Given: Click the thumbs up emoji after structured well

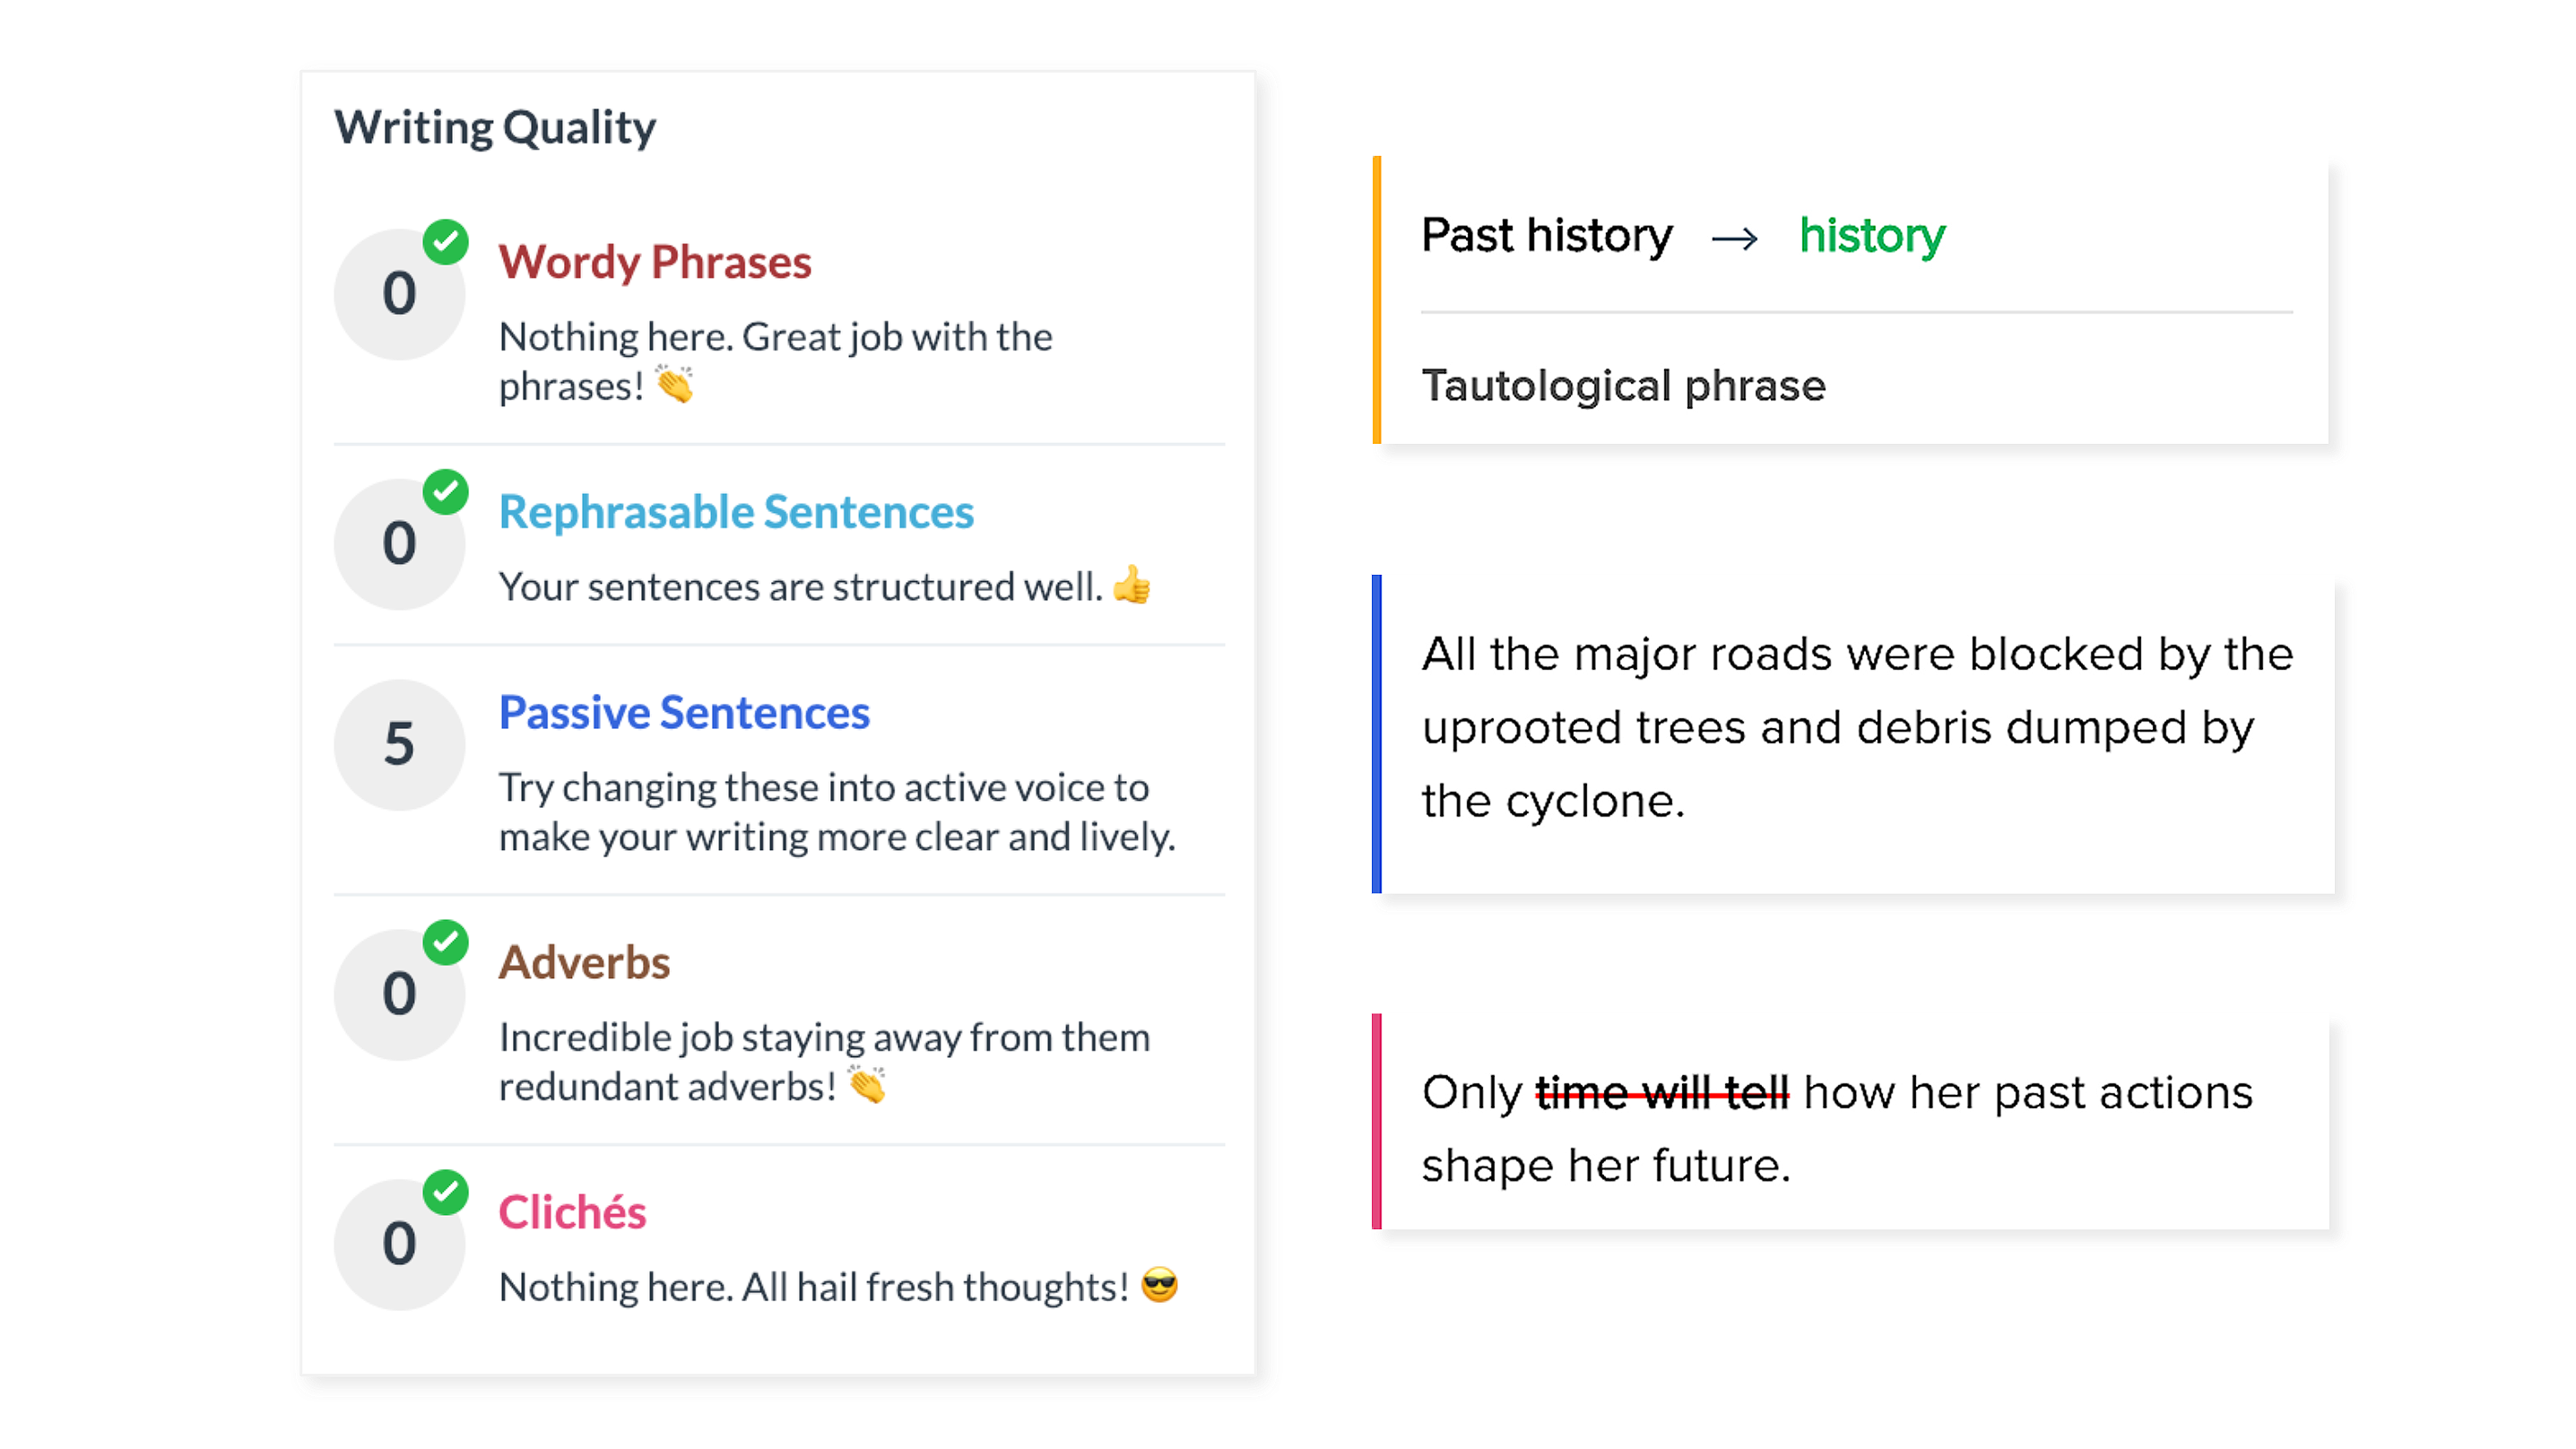Looking at the screenshot, I should tap(1132, 586).
